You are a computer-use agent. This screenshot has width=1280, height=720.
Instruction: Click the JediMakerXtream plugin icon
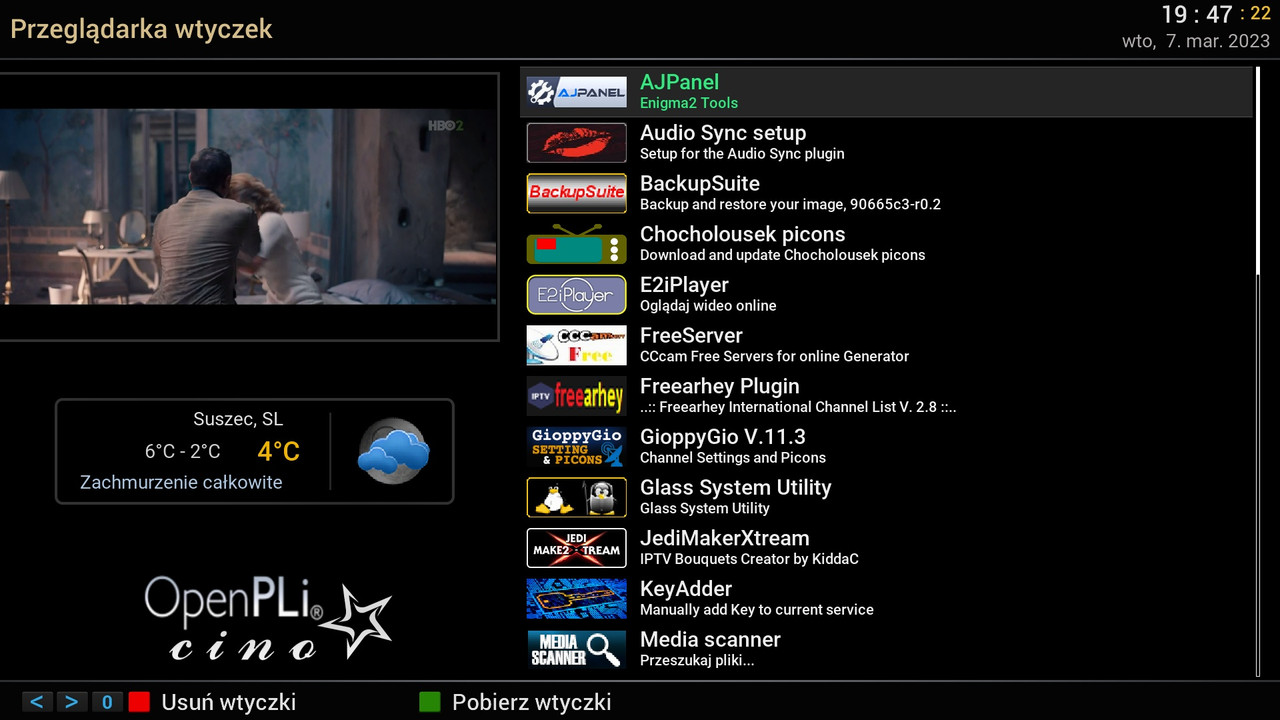(576, 548)
